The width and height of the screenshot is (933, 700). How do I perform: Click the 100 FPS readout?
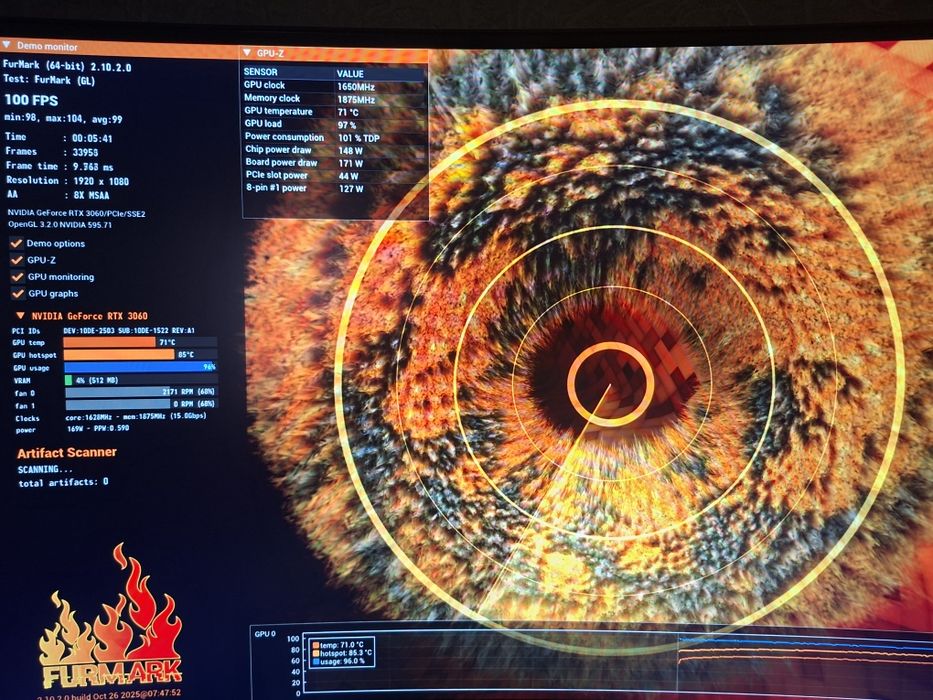pos(32,100)
